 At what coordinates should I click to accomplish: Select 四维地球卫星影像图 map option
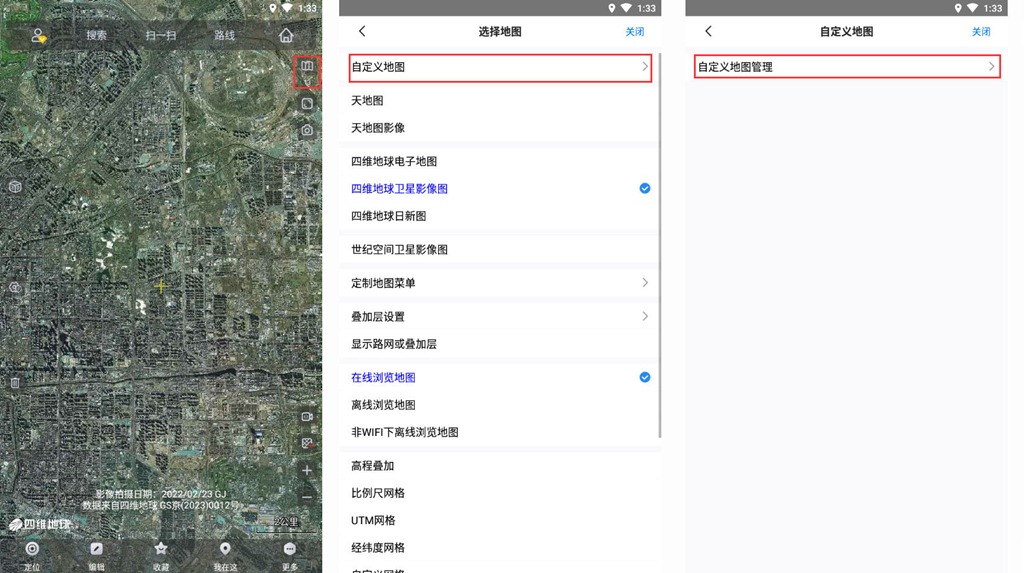(x=399, y=188)
